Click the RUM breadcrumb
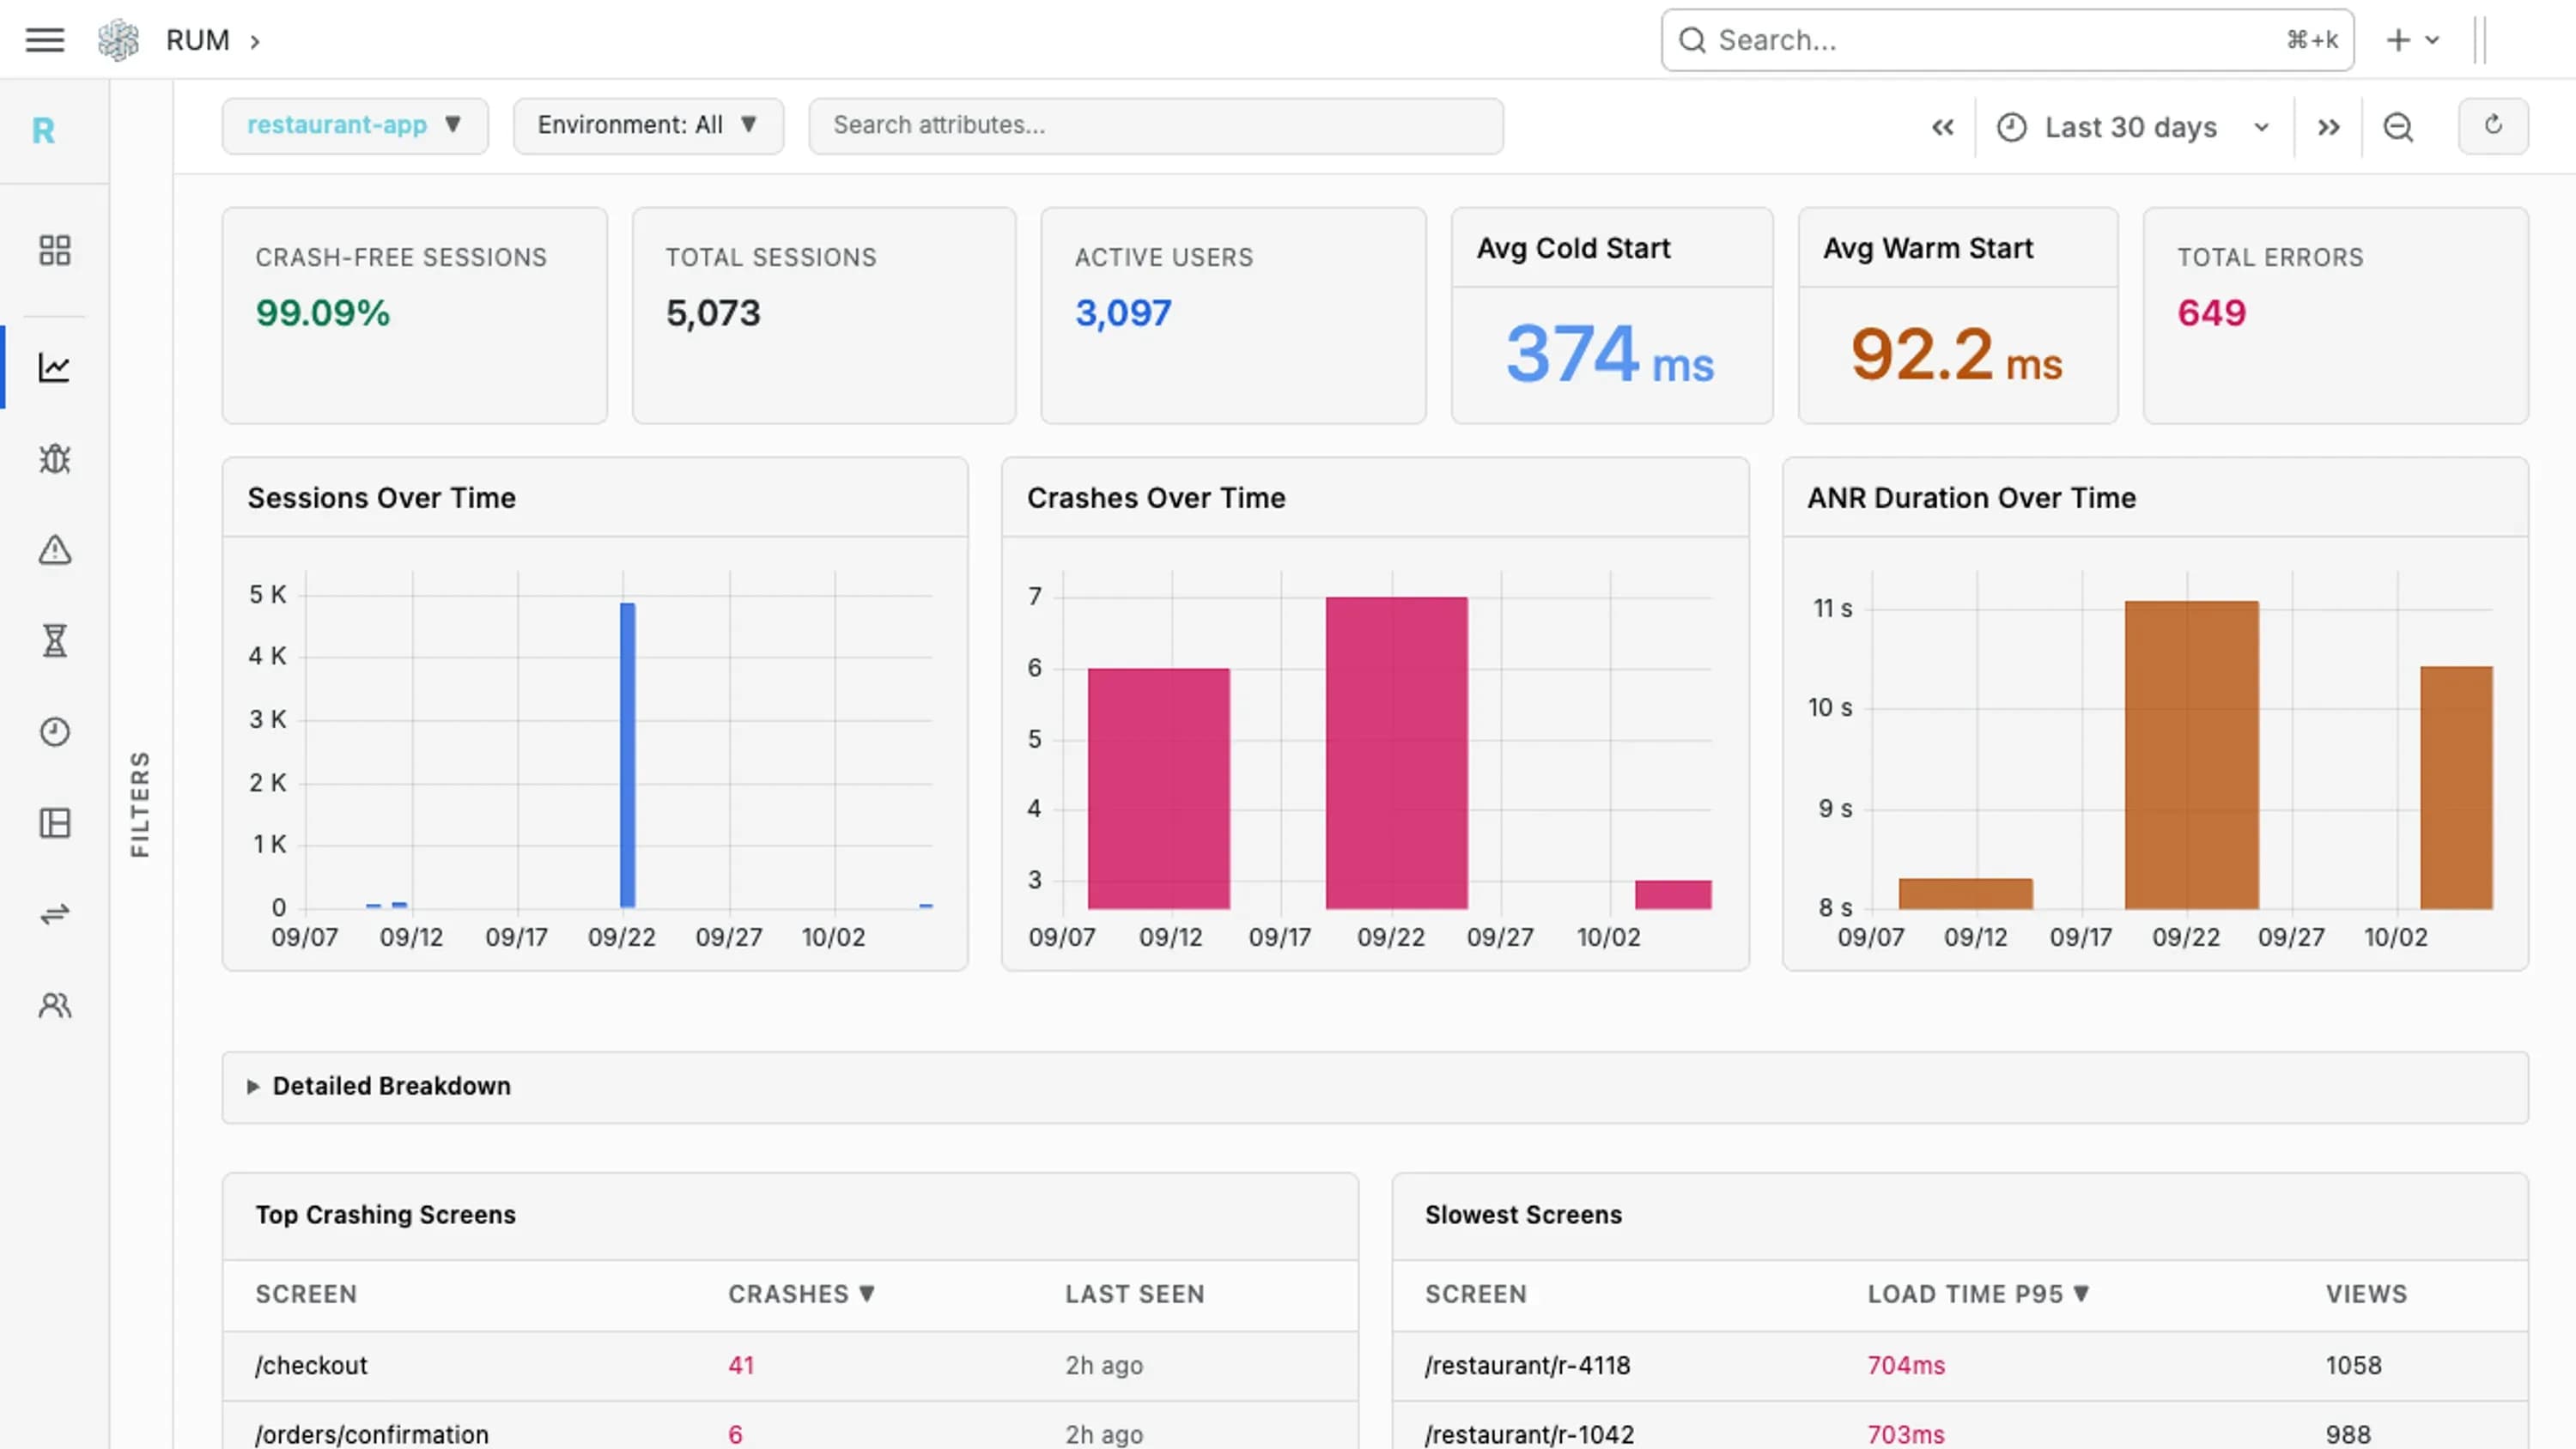Viewport: 2576px width, 1449px height. click(x=197, y=40)
